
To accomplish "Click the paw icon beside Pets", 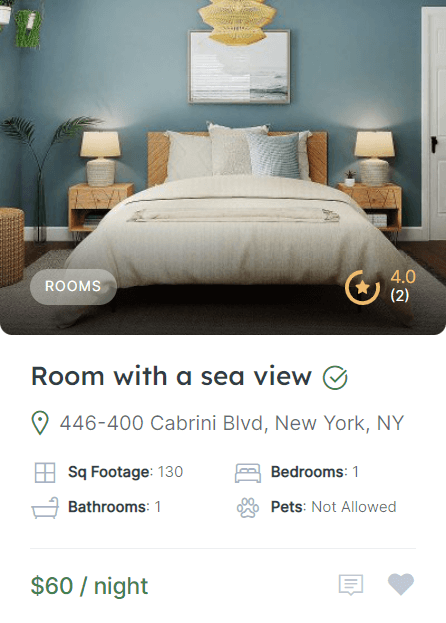I will point(248,508).
